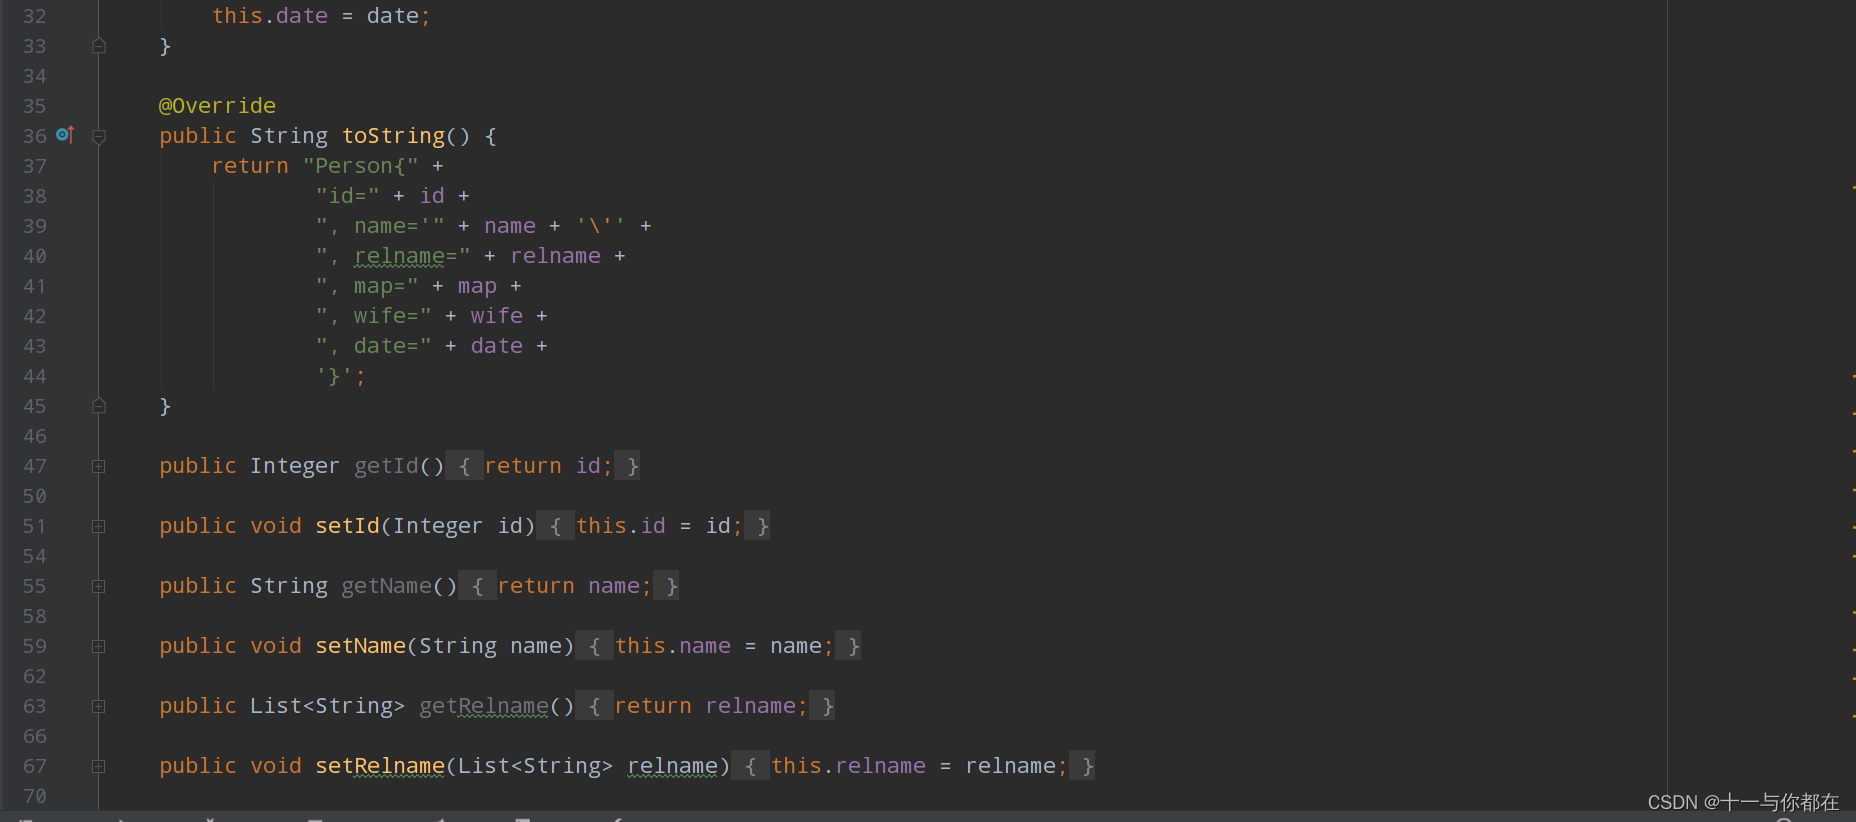The height and width of the screenshot is (822, 1856).
Task: Click the getRelname method name
Action: pyautogui.click(x=484, y=706)
